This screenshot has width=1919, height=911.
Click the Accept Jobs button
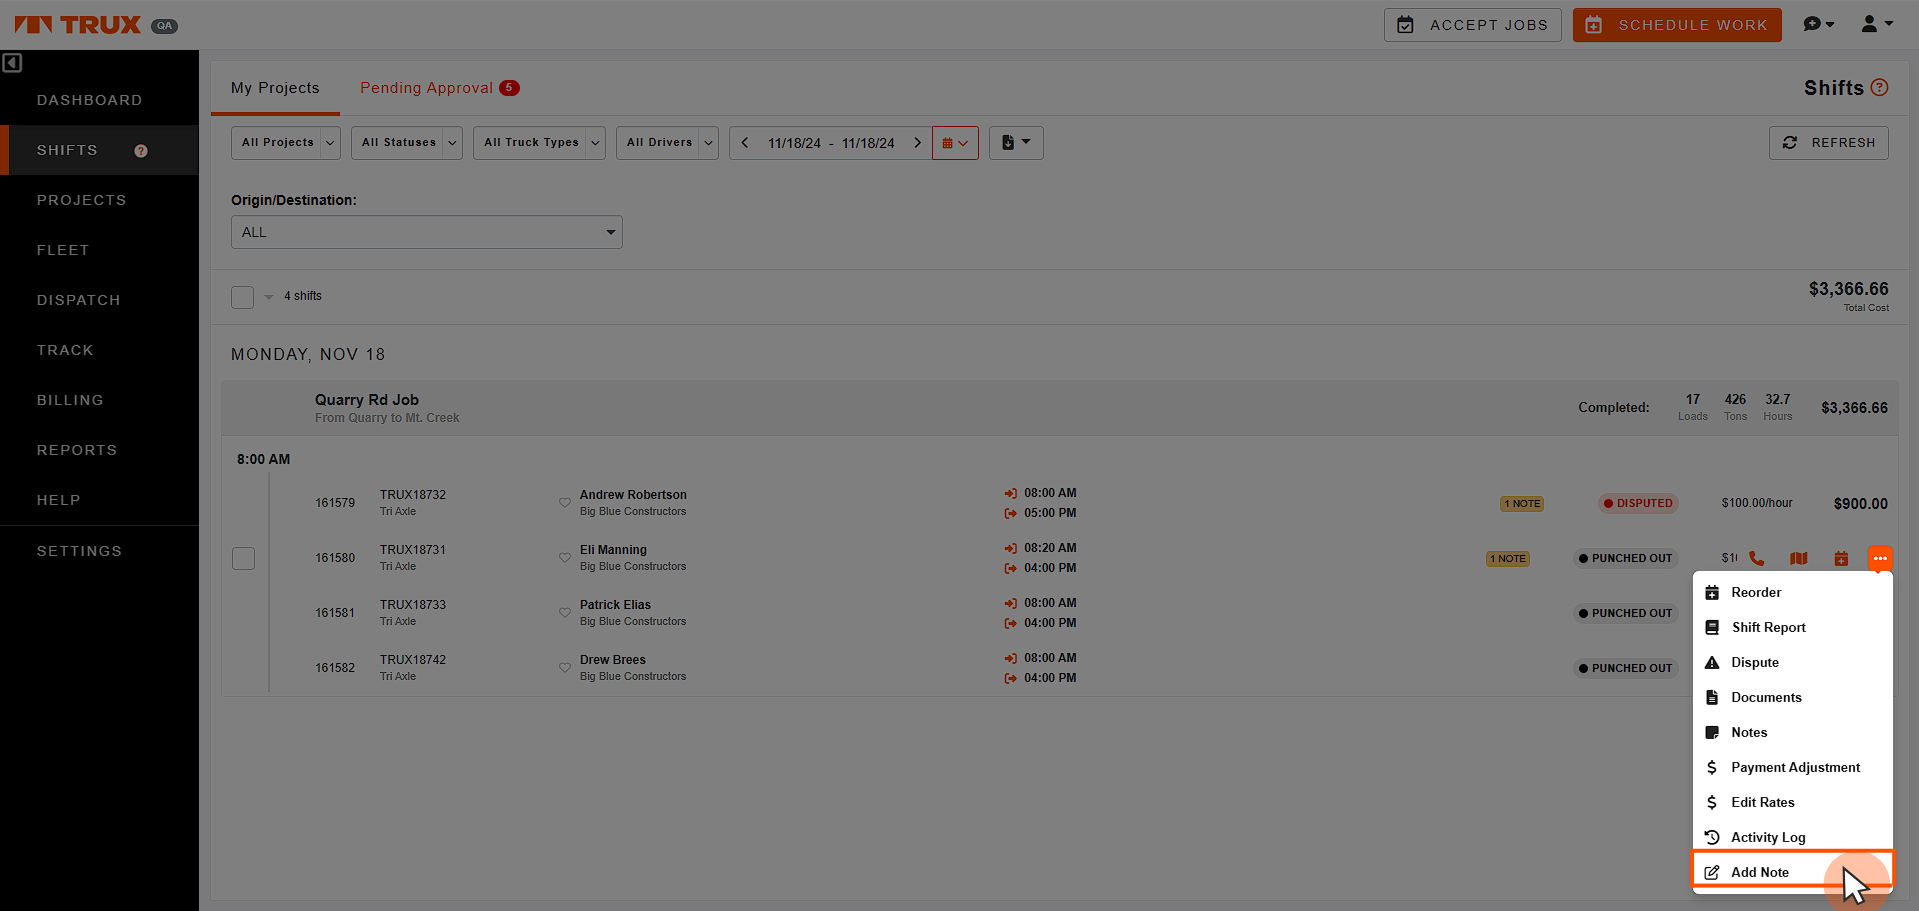click(1472, 25)
